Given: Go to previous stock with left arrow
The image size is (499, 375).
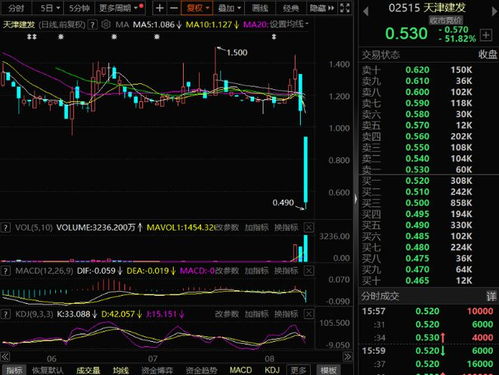Looking at the screenshot, I should [366, 11].
